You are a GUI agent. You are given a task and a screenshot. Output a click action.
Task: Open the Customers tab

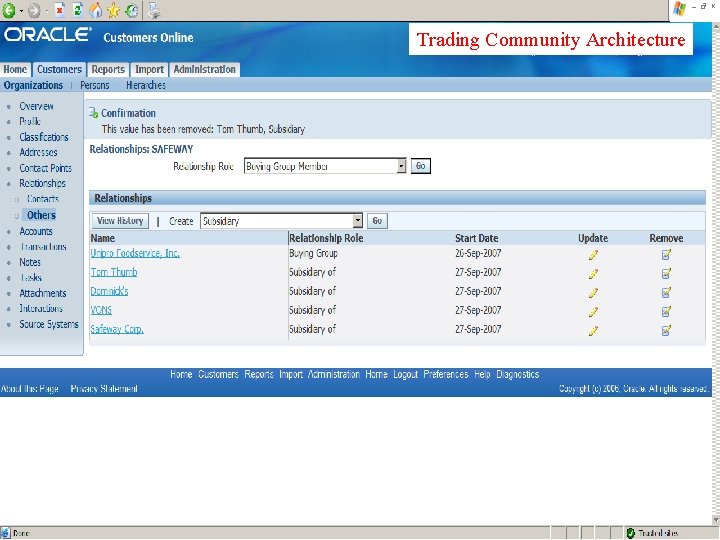tap(59, 69)
